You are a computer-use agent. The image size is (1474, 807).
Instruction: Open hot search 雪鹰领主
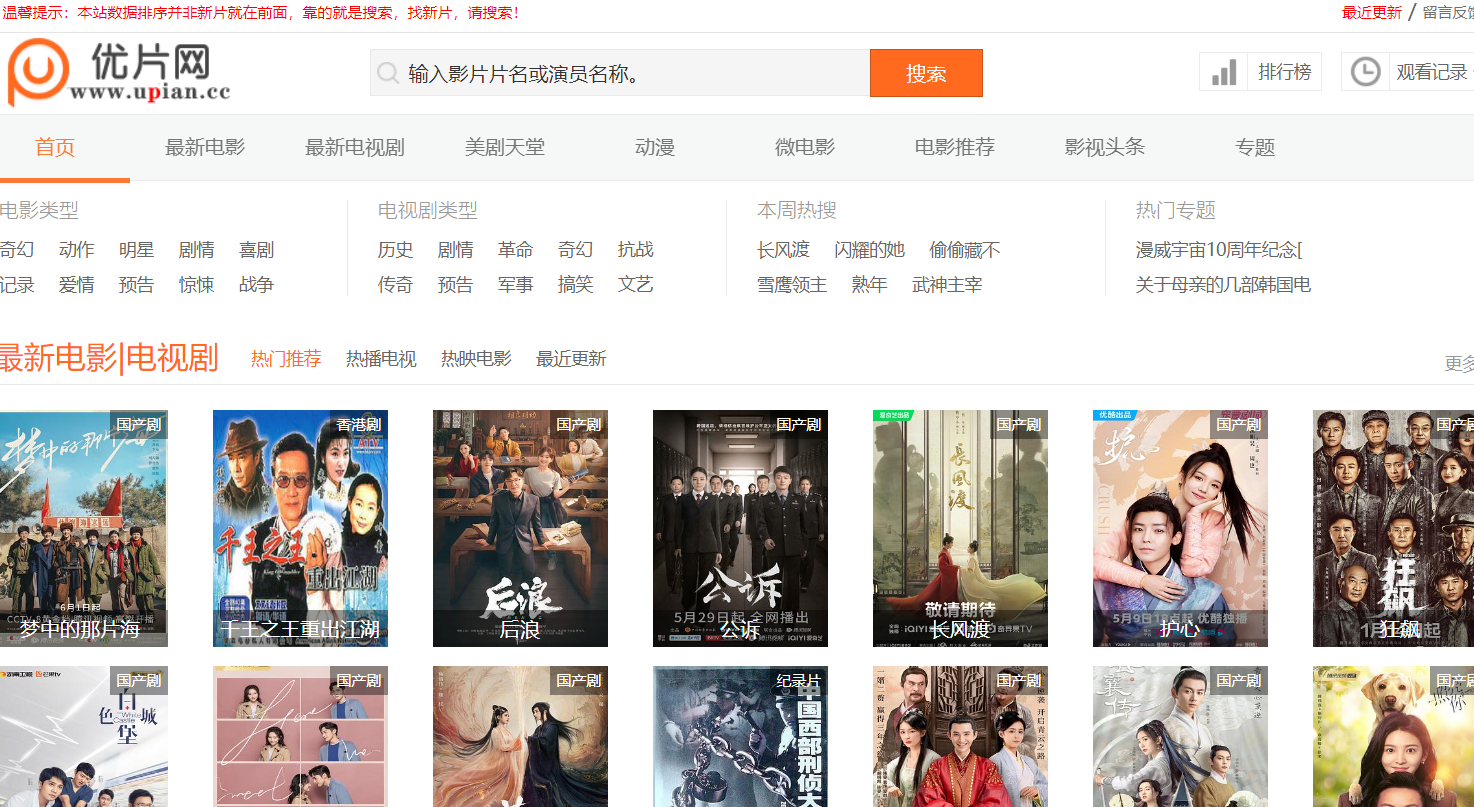[x=793, y=285]
